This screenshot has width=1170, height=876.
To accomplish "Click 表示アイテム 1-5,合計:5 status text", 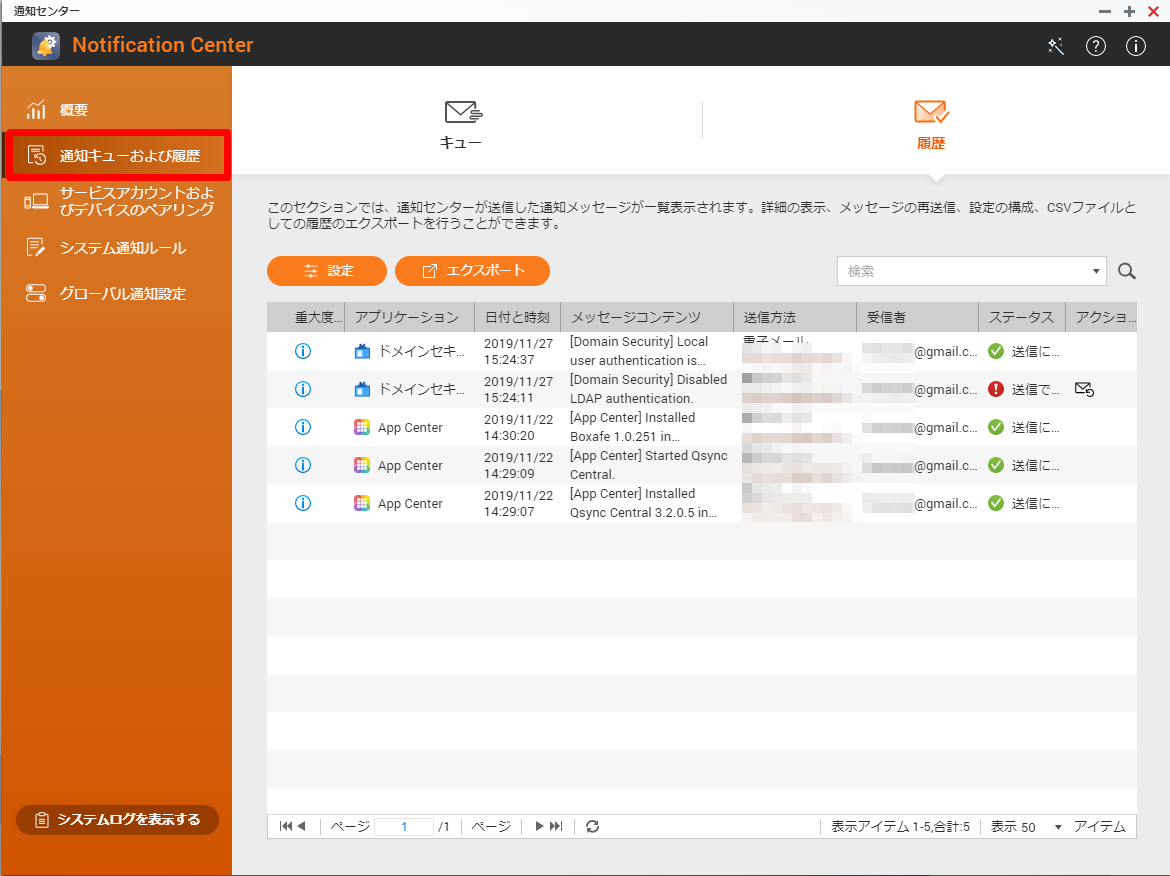I will 901,827.
